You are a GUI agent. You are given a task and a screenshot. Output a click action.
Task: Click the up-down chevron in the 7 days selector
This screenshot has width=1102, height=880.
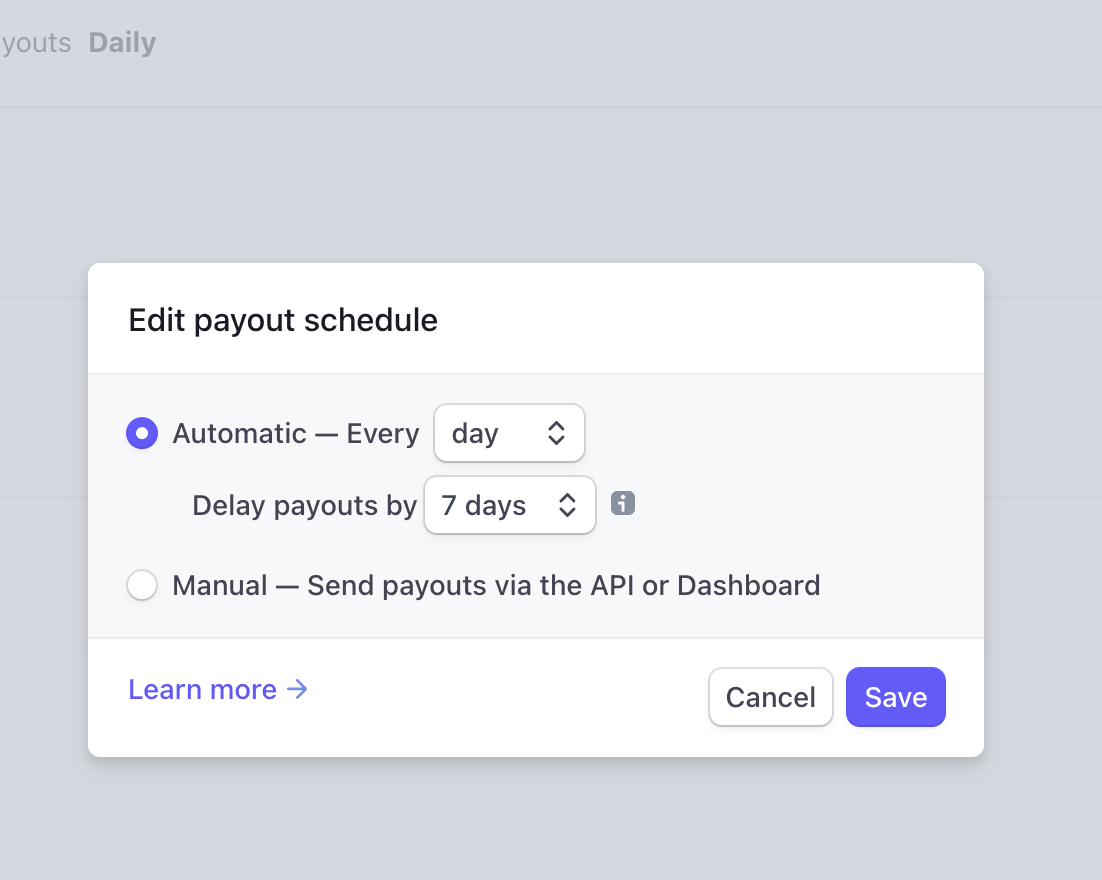click(x=567, y=505)
